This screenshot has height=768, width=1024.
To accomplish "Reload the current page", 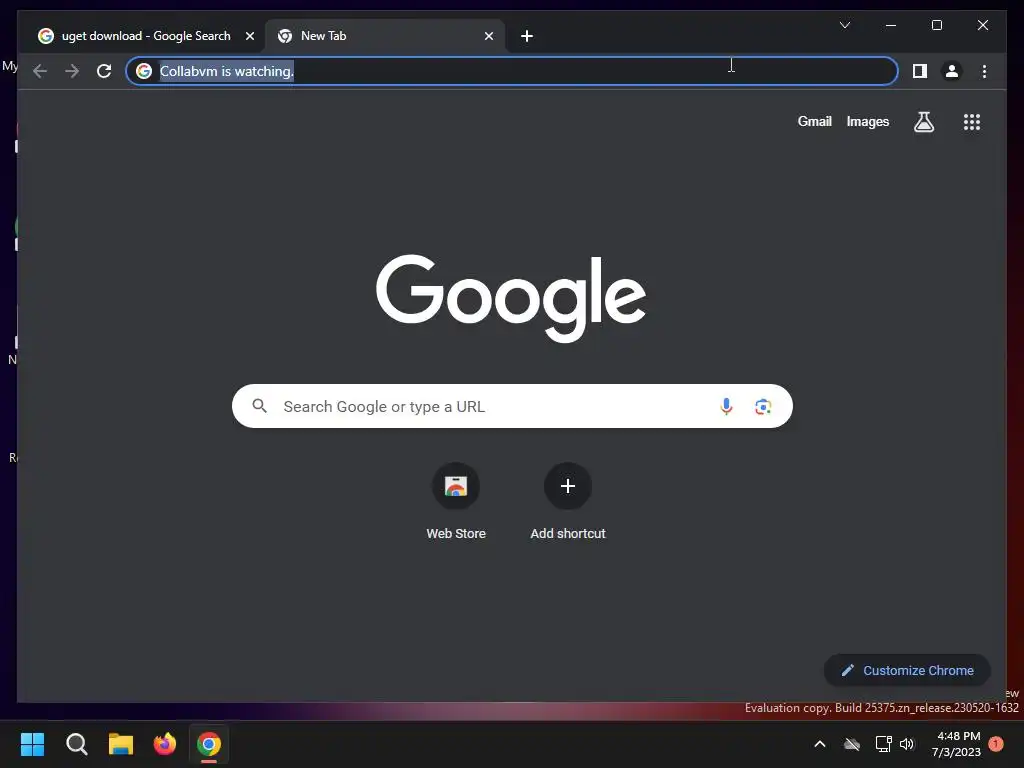I will point(104,71).
